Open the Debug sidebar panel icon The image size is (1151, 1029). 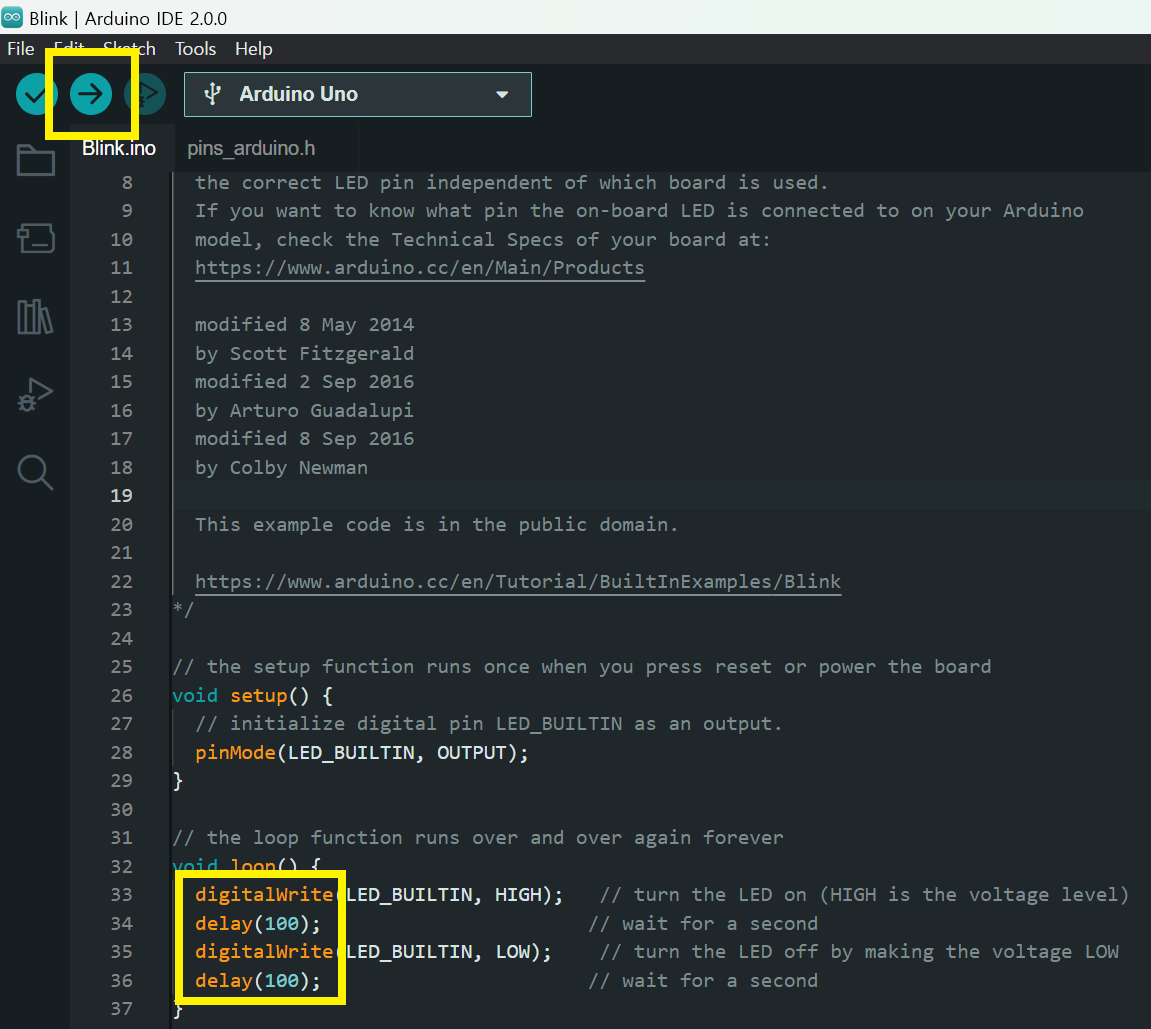coord(35,395)
